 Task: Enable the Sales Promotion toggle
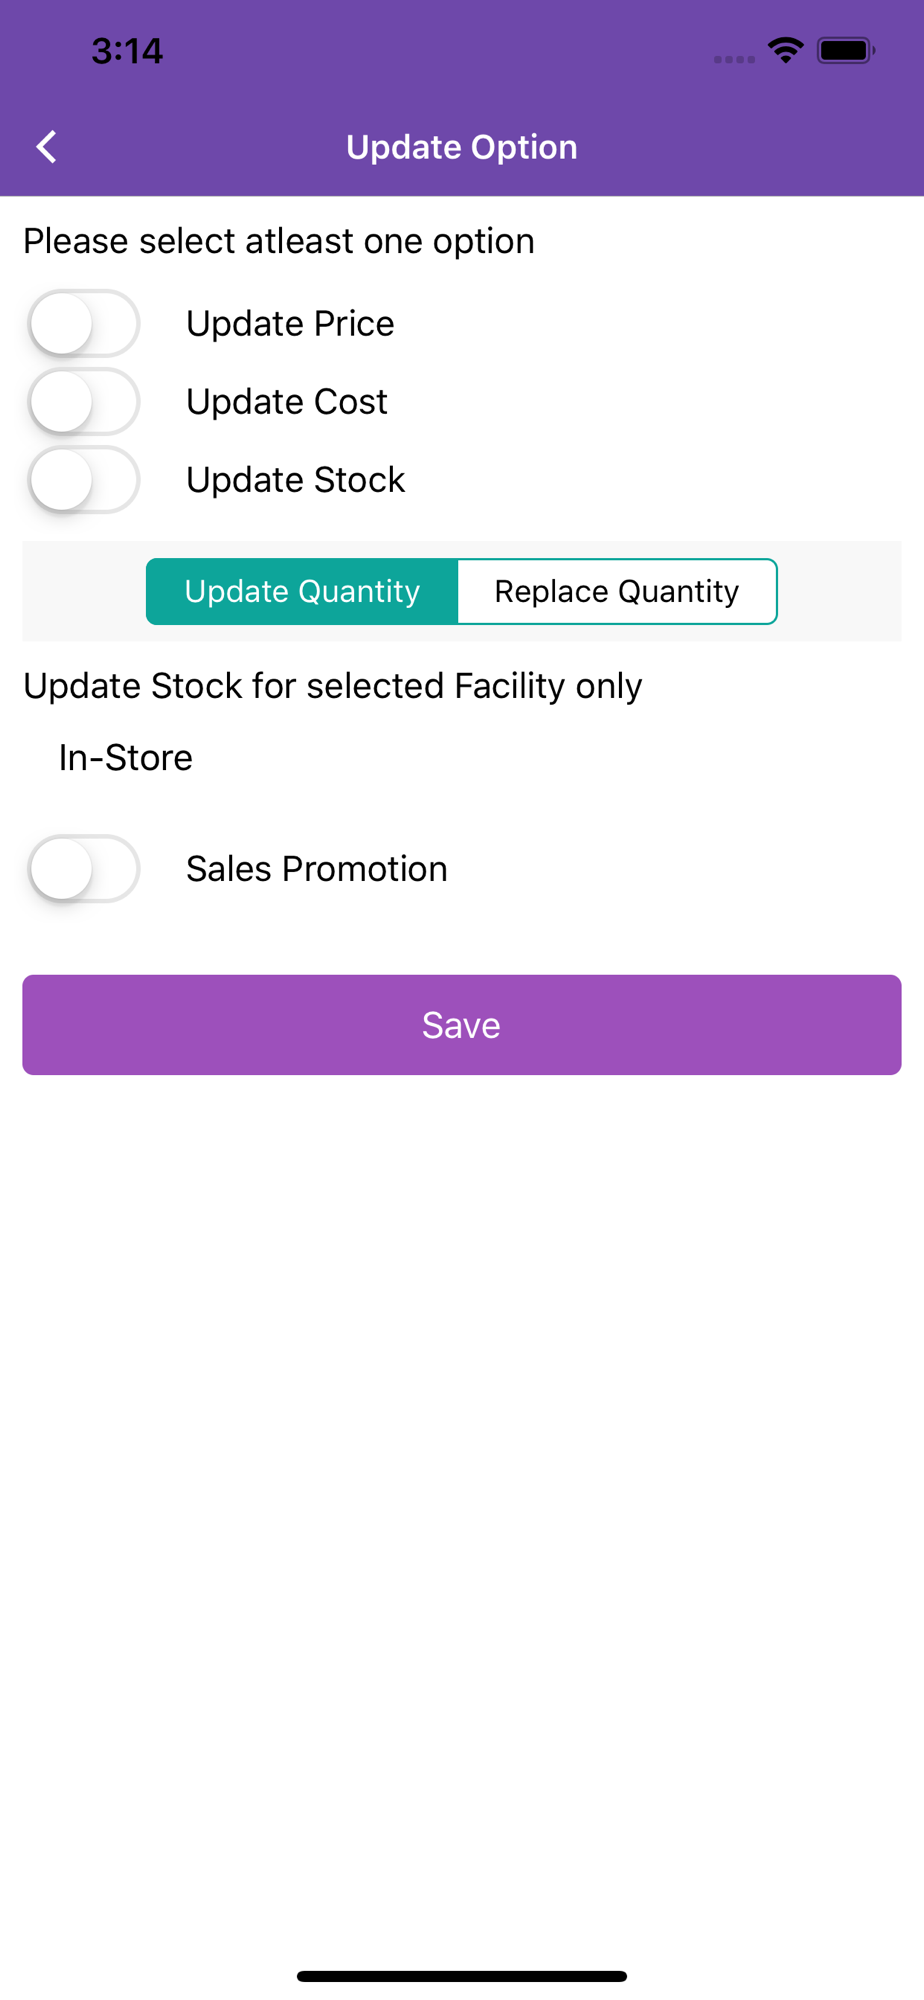click(x=83, y=869)
